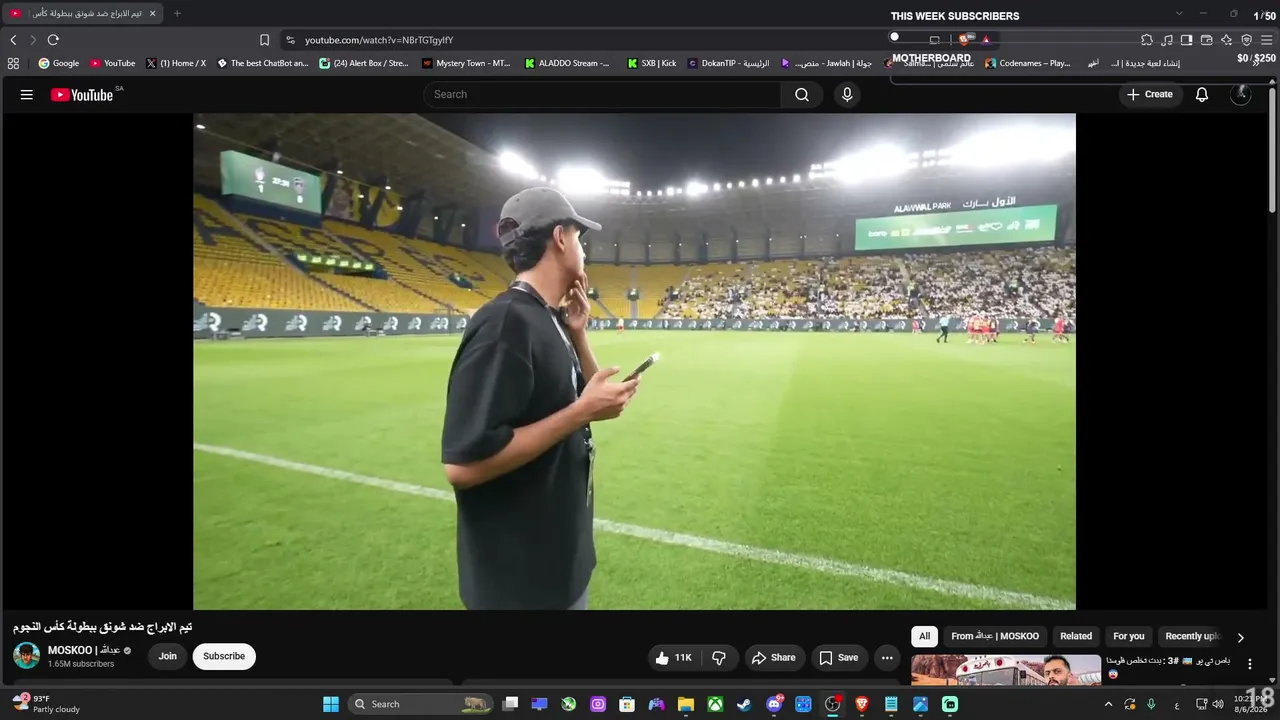Select the For you filter chip
This screenshot has width=1280, height=720.
pyautogui.click(x=1129, y=636)
